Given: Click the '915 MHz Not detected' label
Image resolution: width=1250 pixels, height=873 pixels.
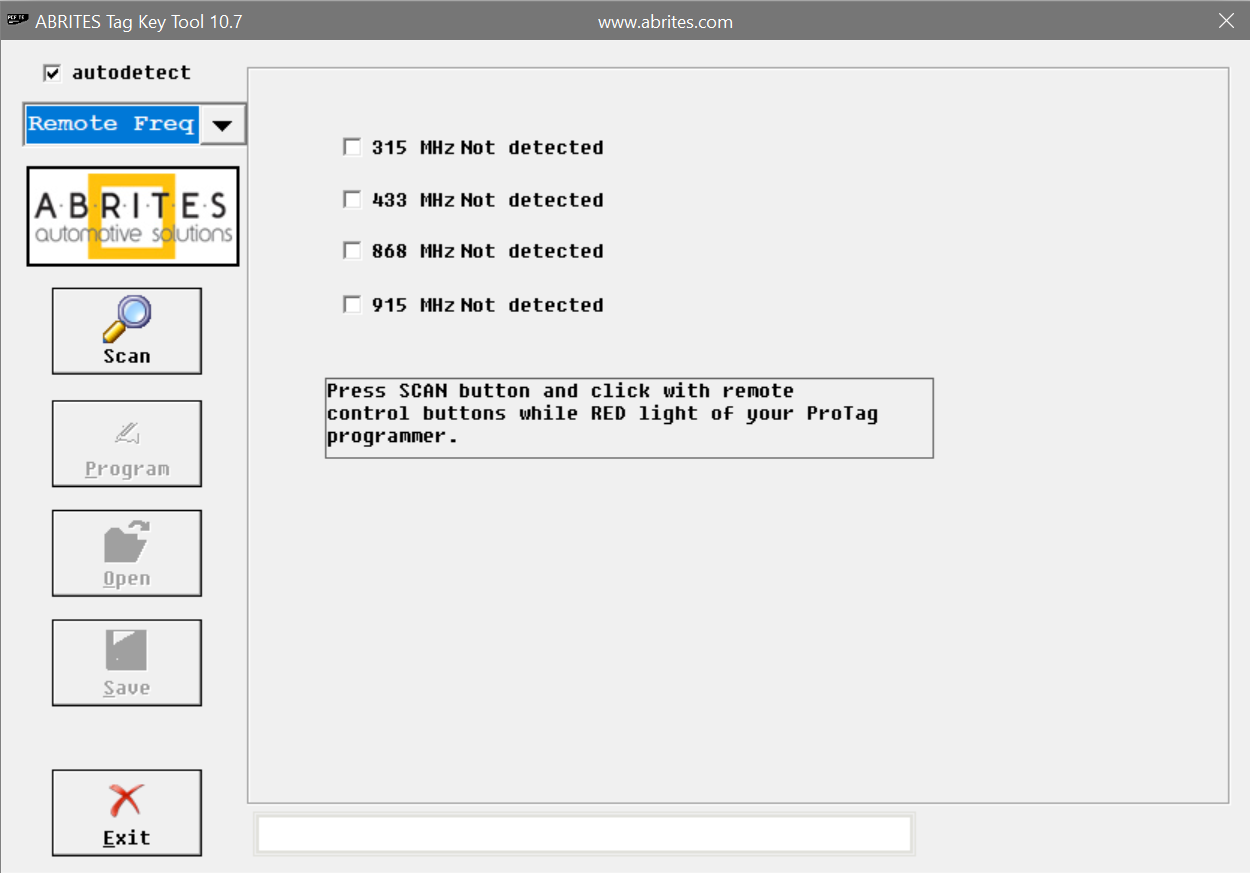Looking at the screenshot, I should point(487,305).
